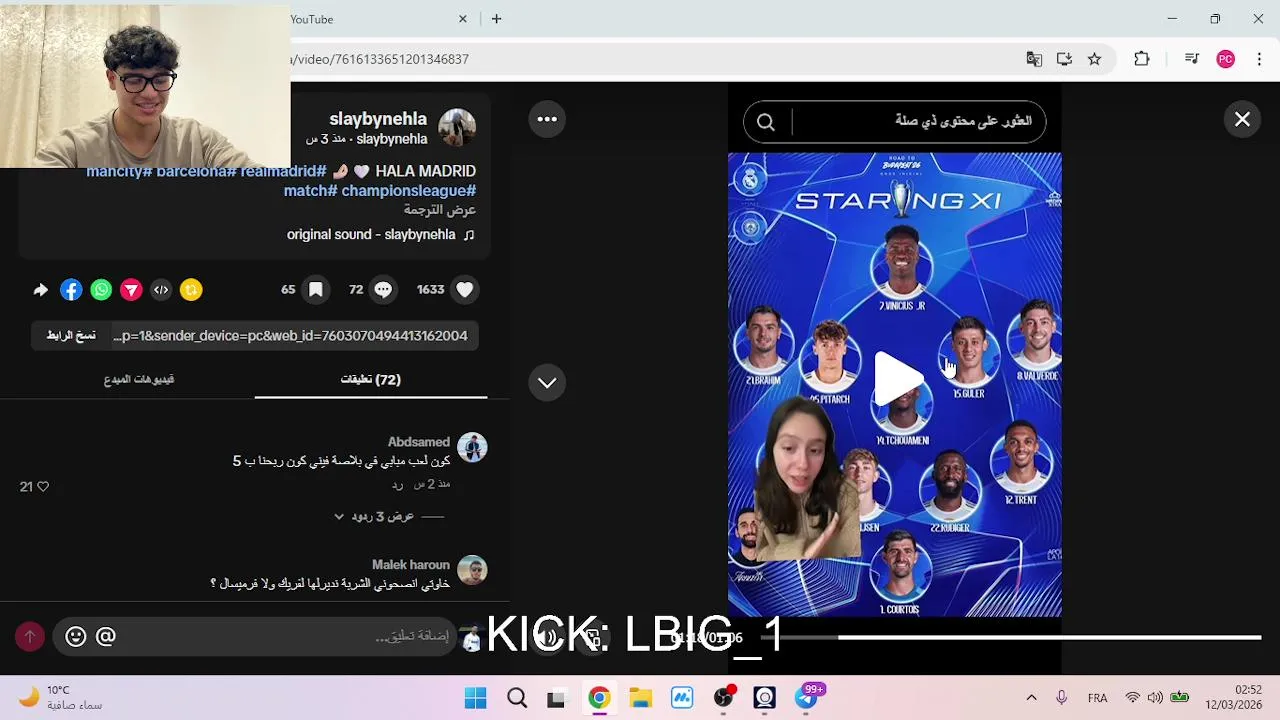Close the video viewer with X
1280x720 pixels.
pos(1242,119)
